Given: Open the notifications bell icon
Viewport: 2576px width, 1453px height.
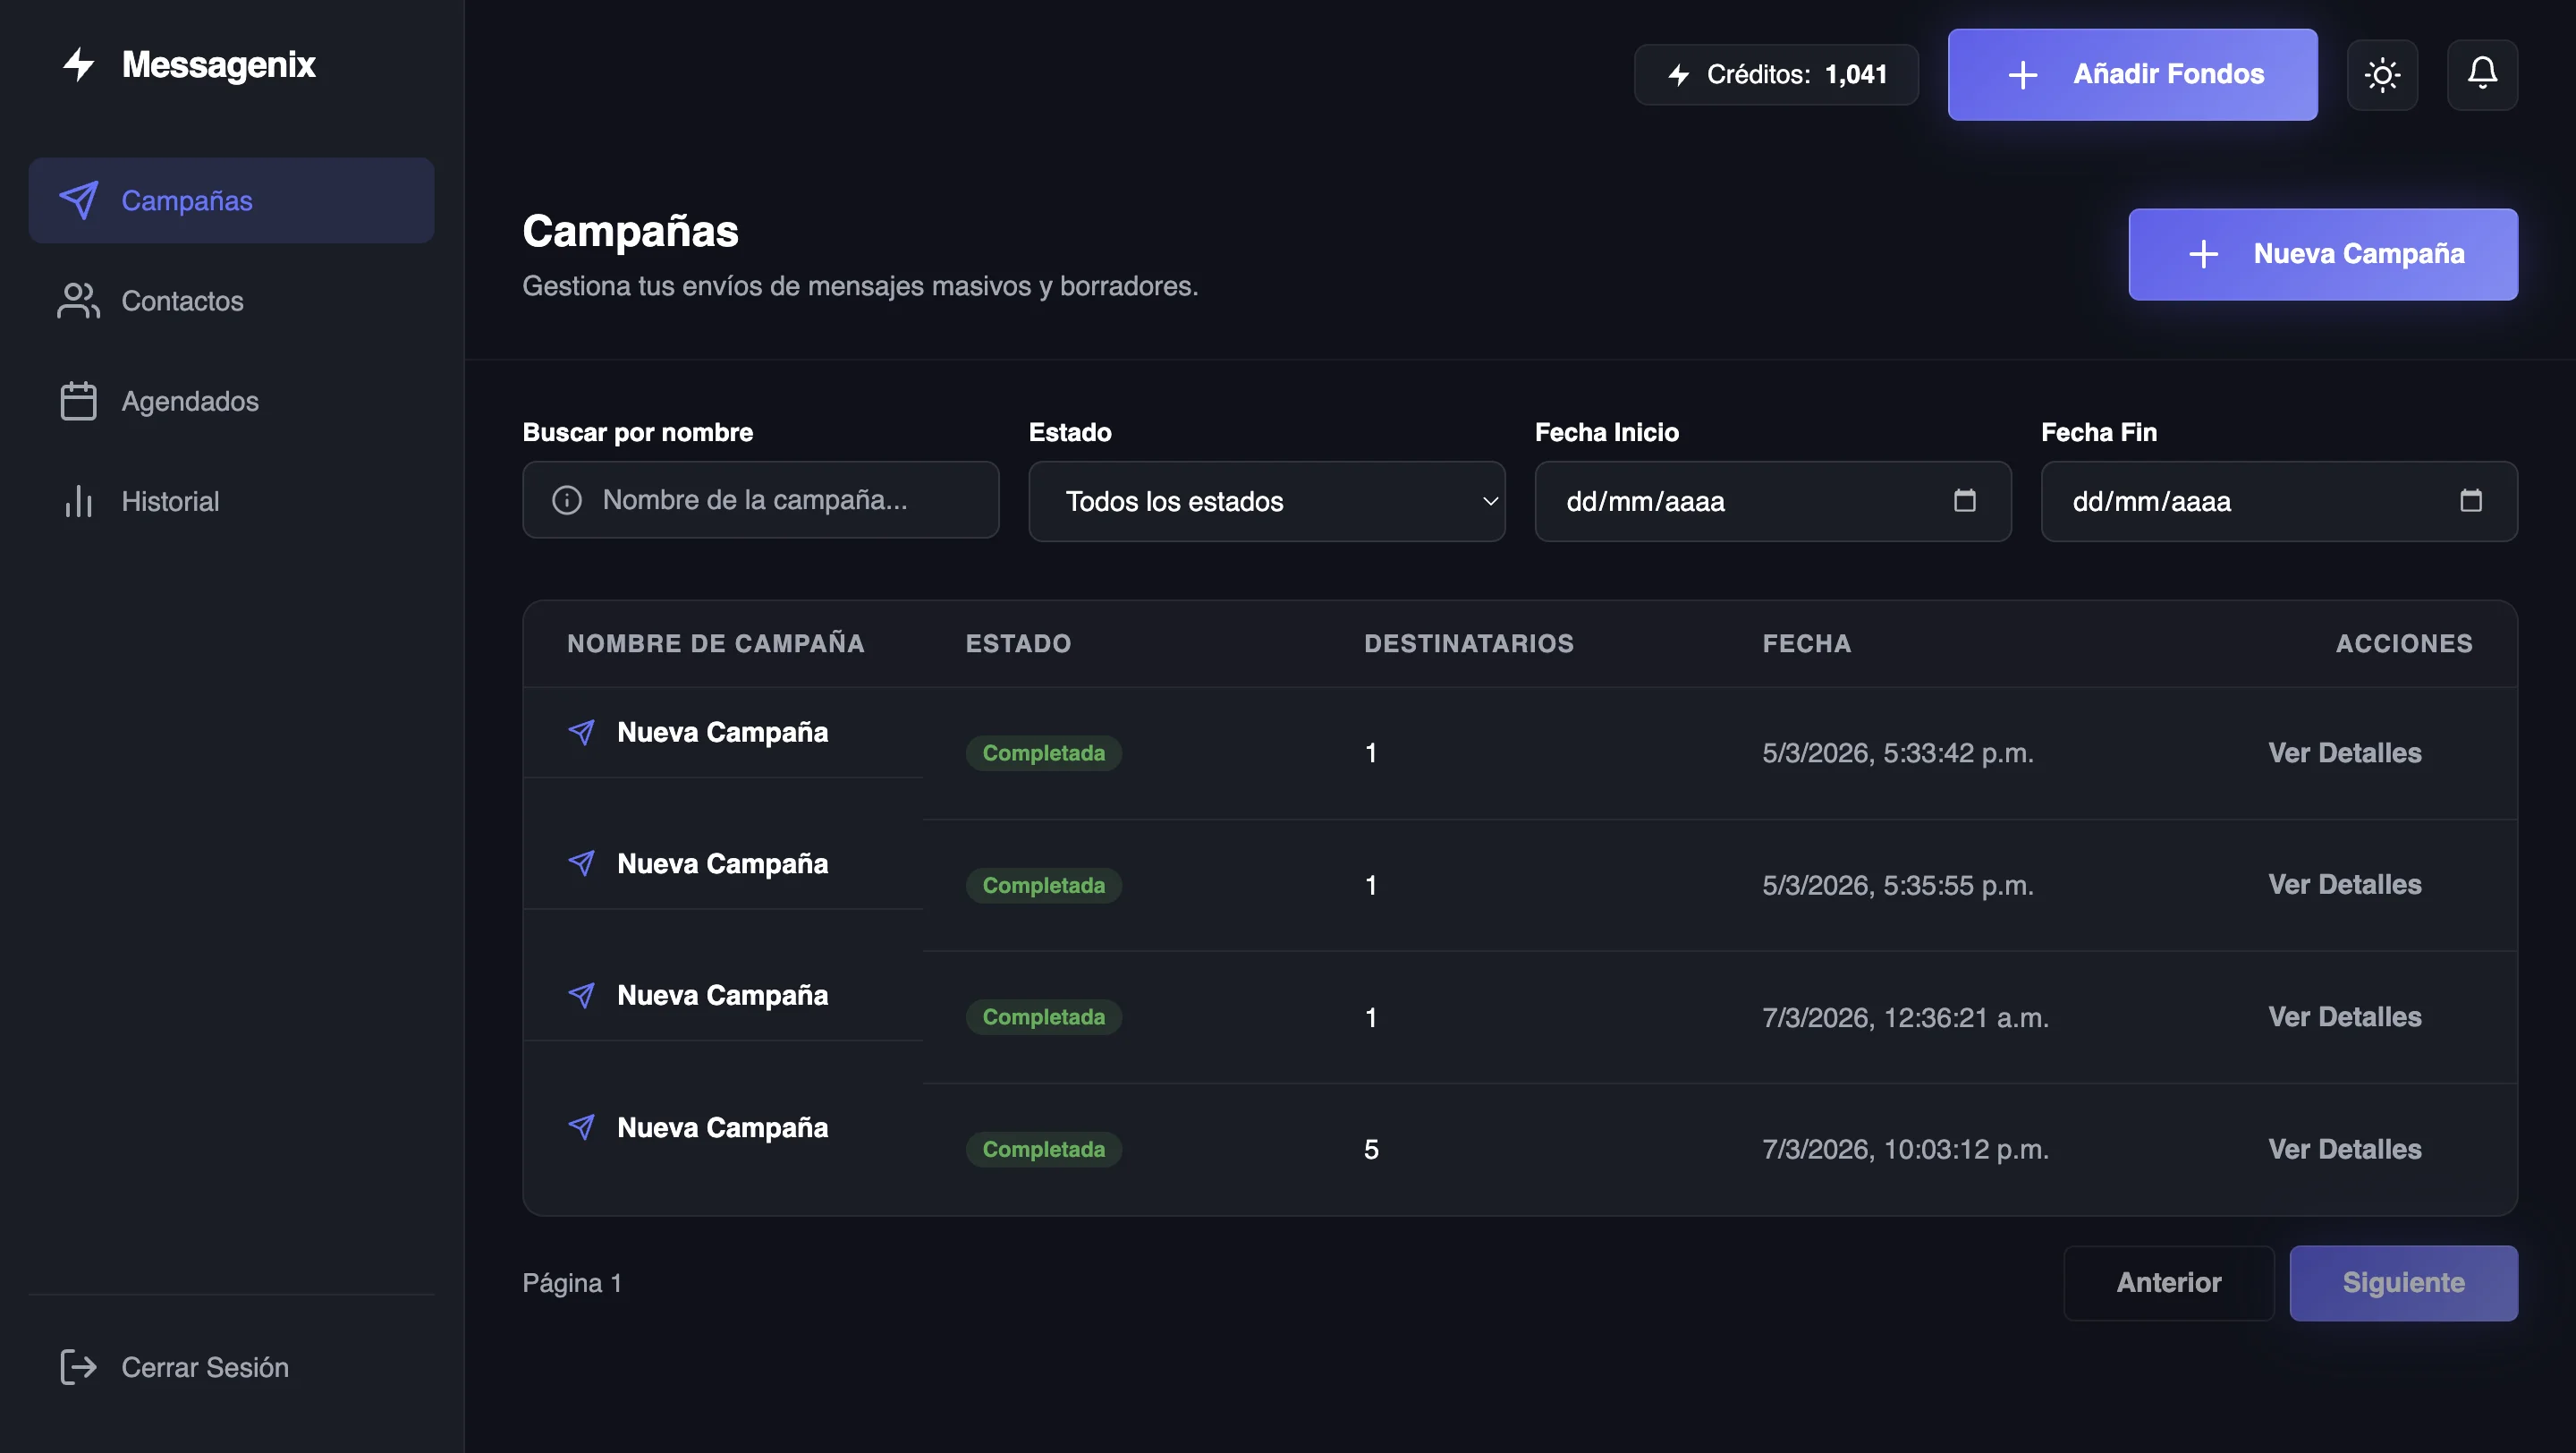Looking at the screenshot, I should (2481, 74).
